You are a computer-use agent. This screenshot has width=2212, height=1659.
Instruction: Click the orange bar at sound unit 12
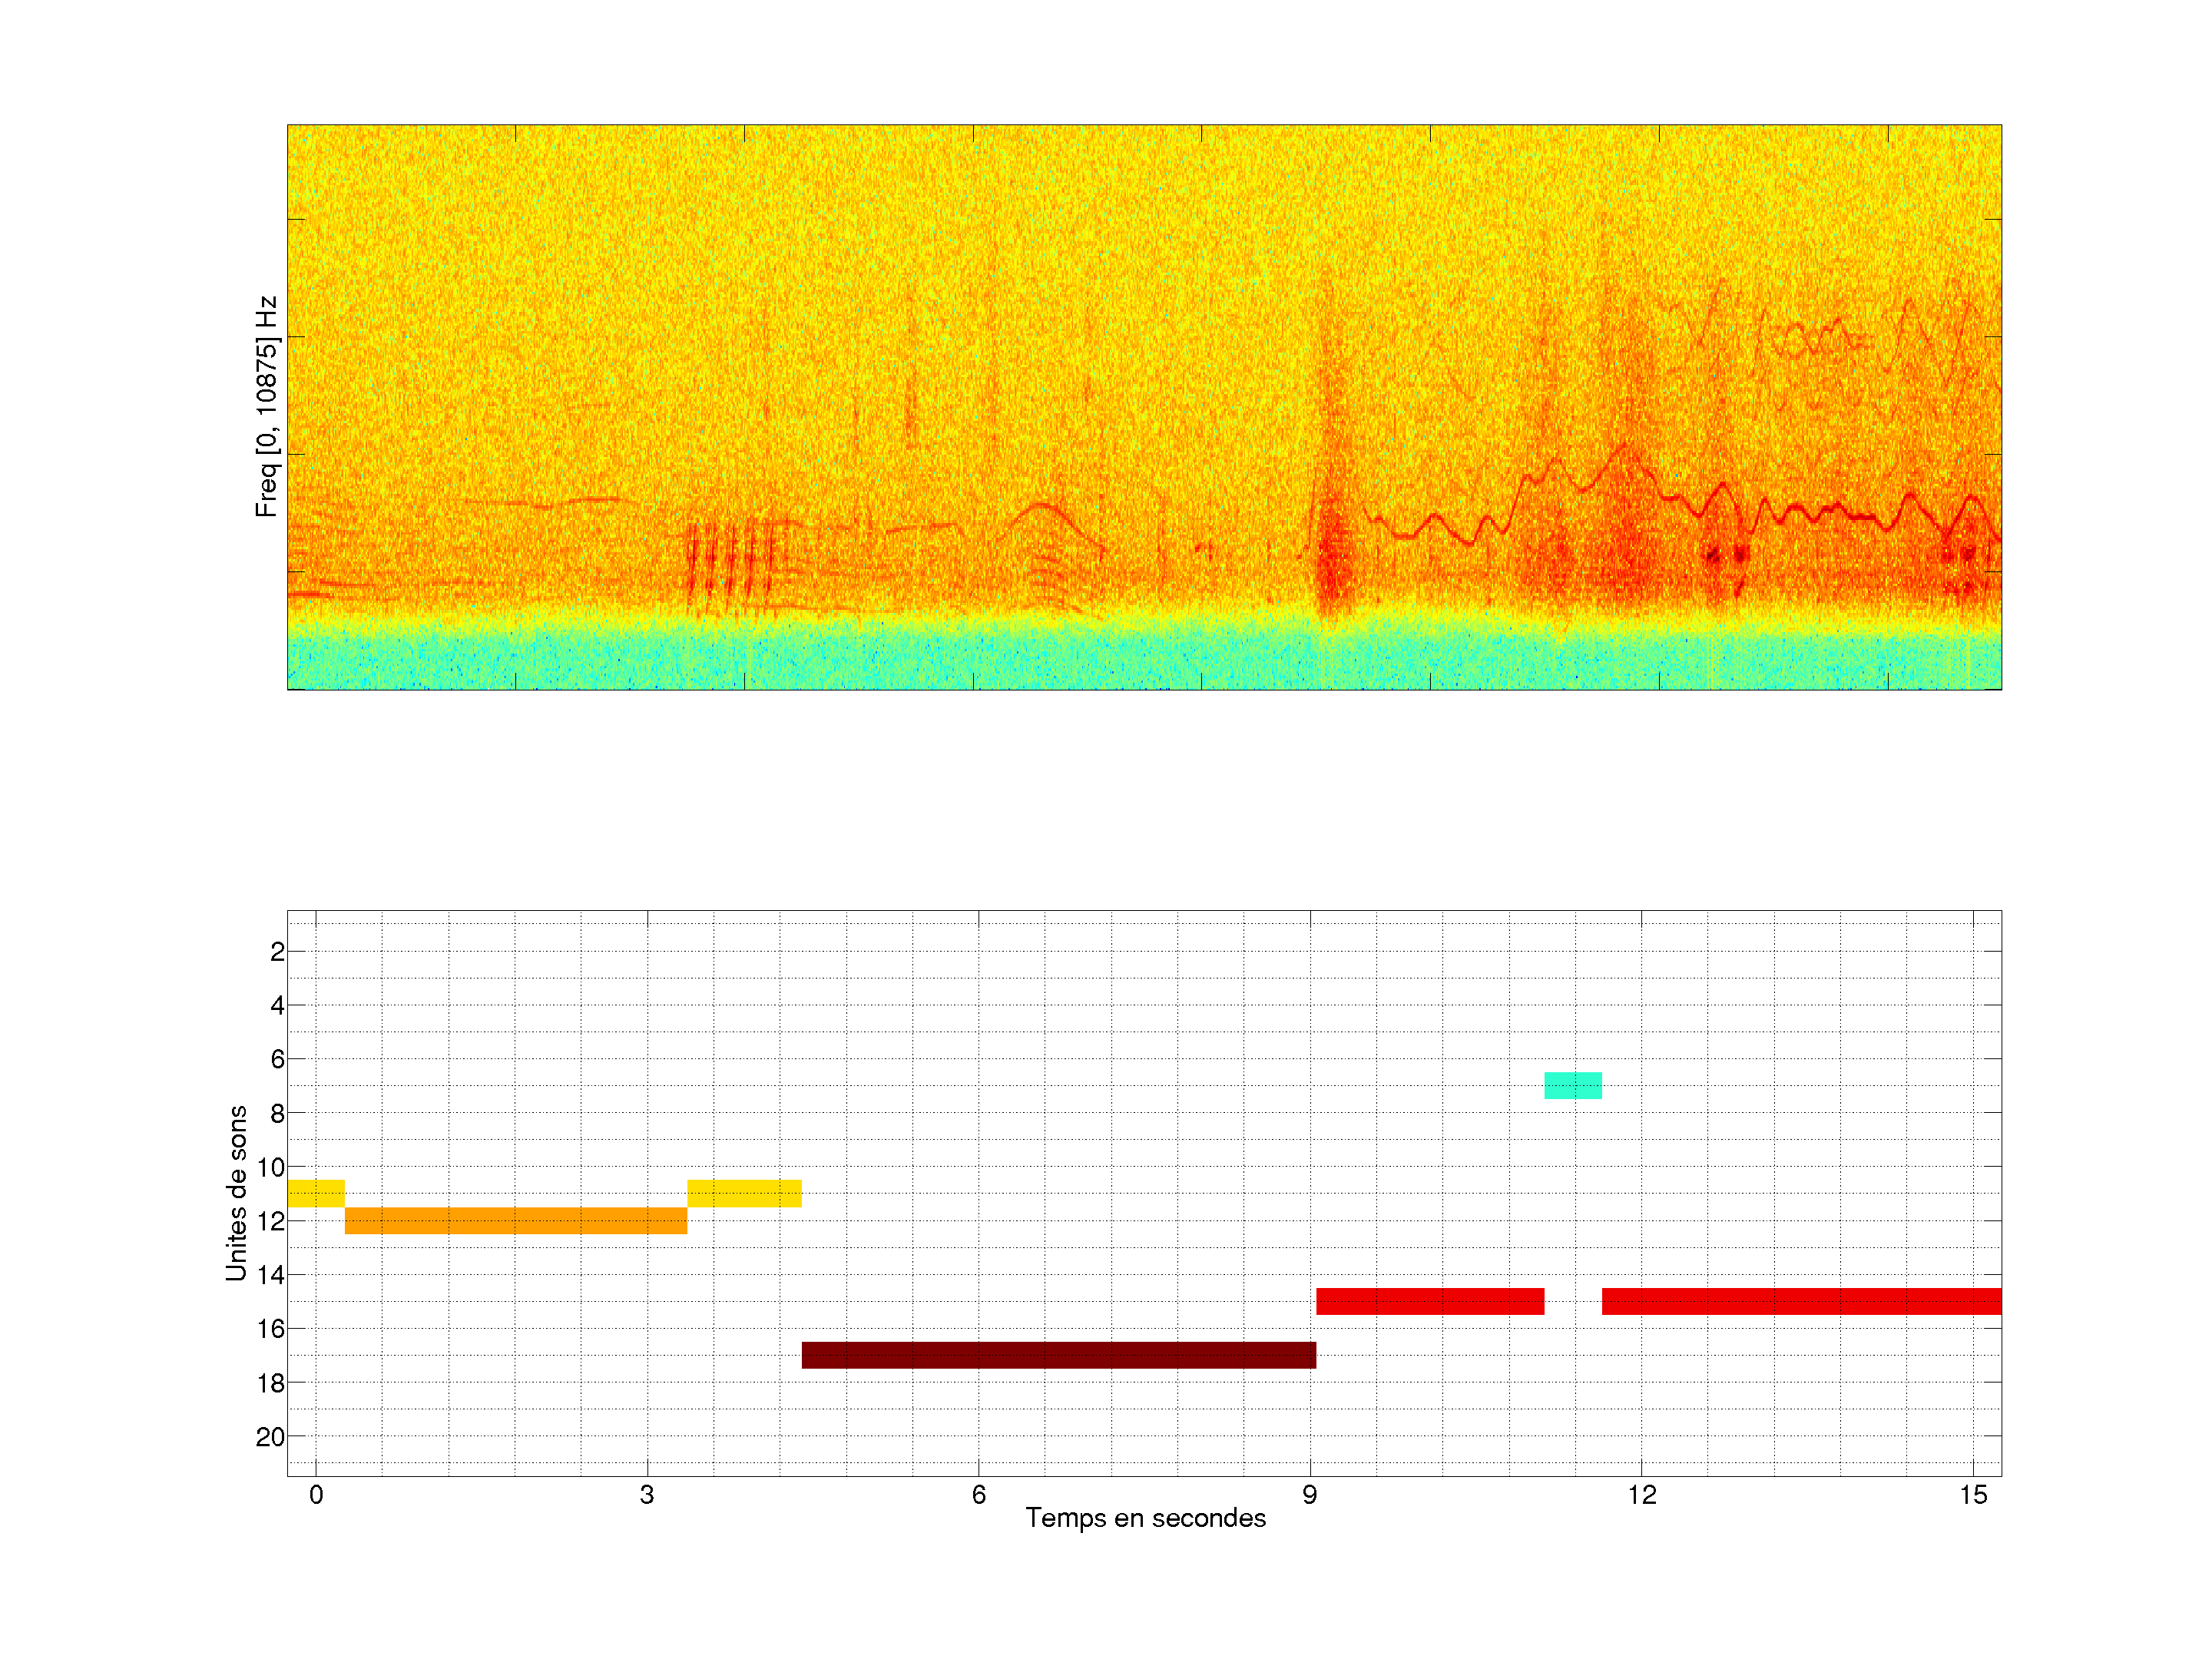pyautogui.click(x=515, y=1220)
